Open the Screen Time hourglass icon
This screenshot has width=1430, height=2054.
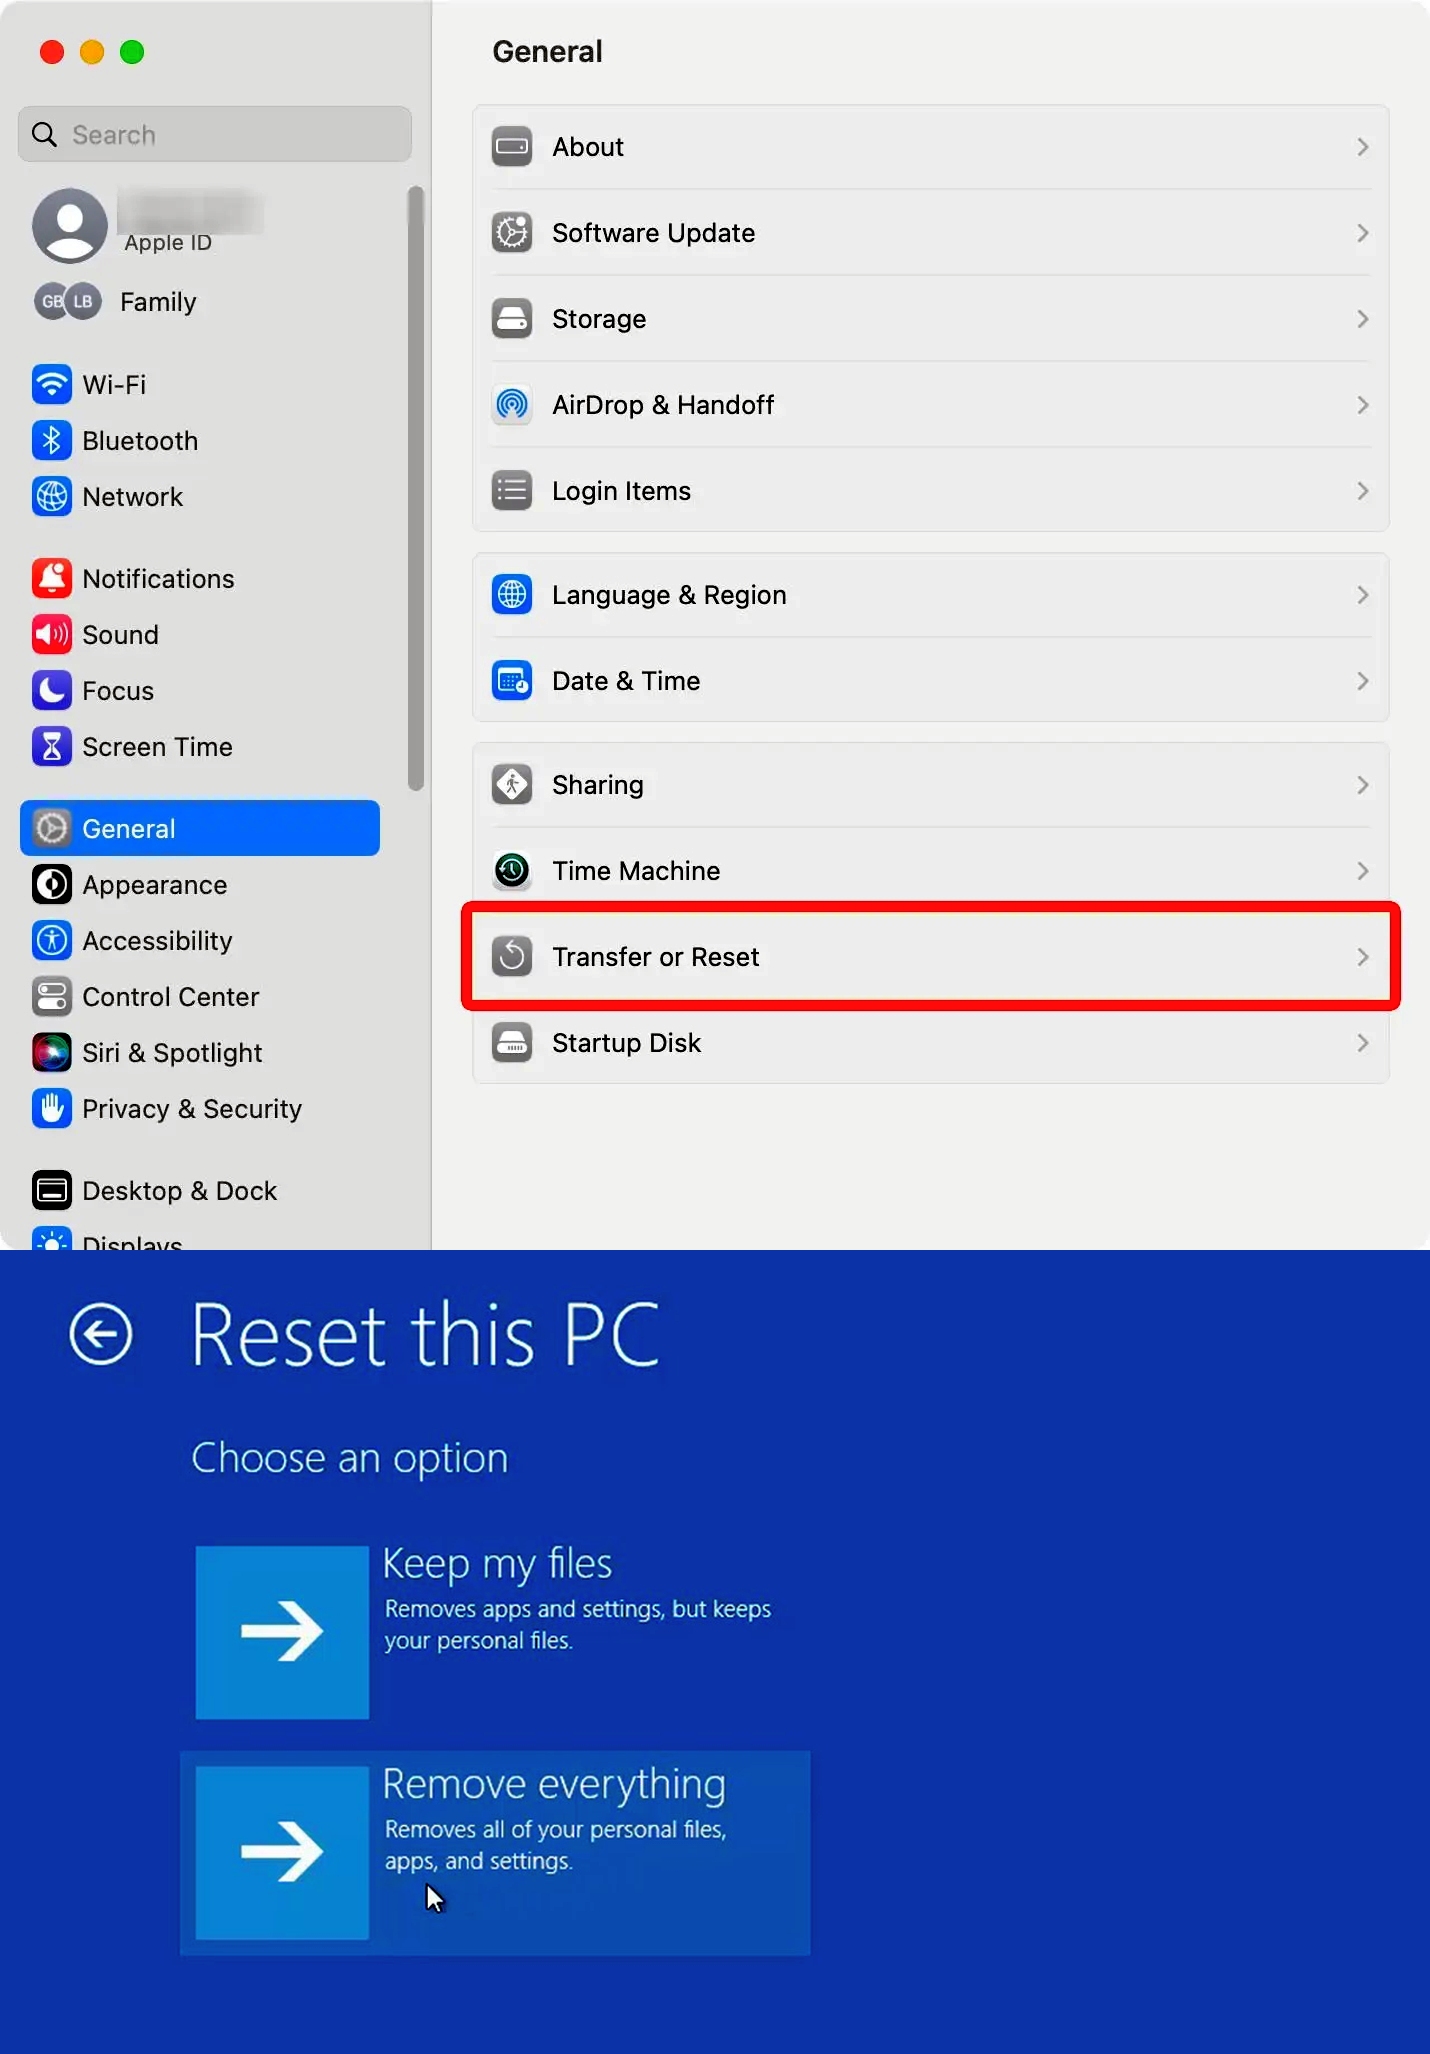point(52,746)
